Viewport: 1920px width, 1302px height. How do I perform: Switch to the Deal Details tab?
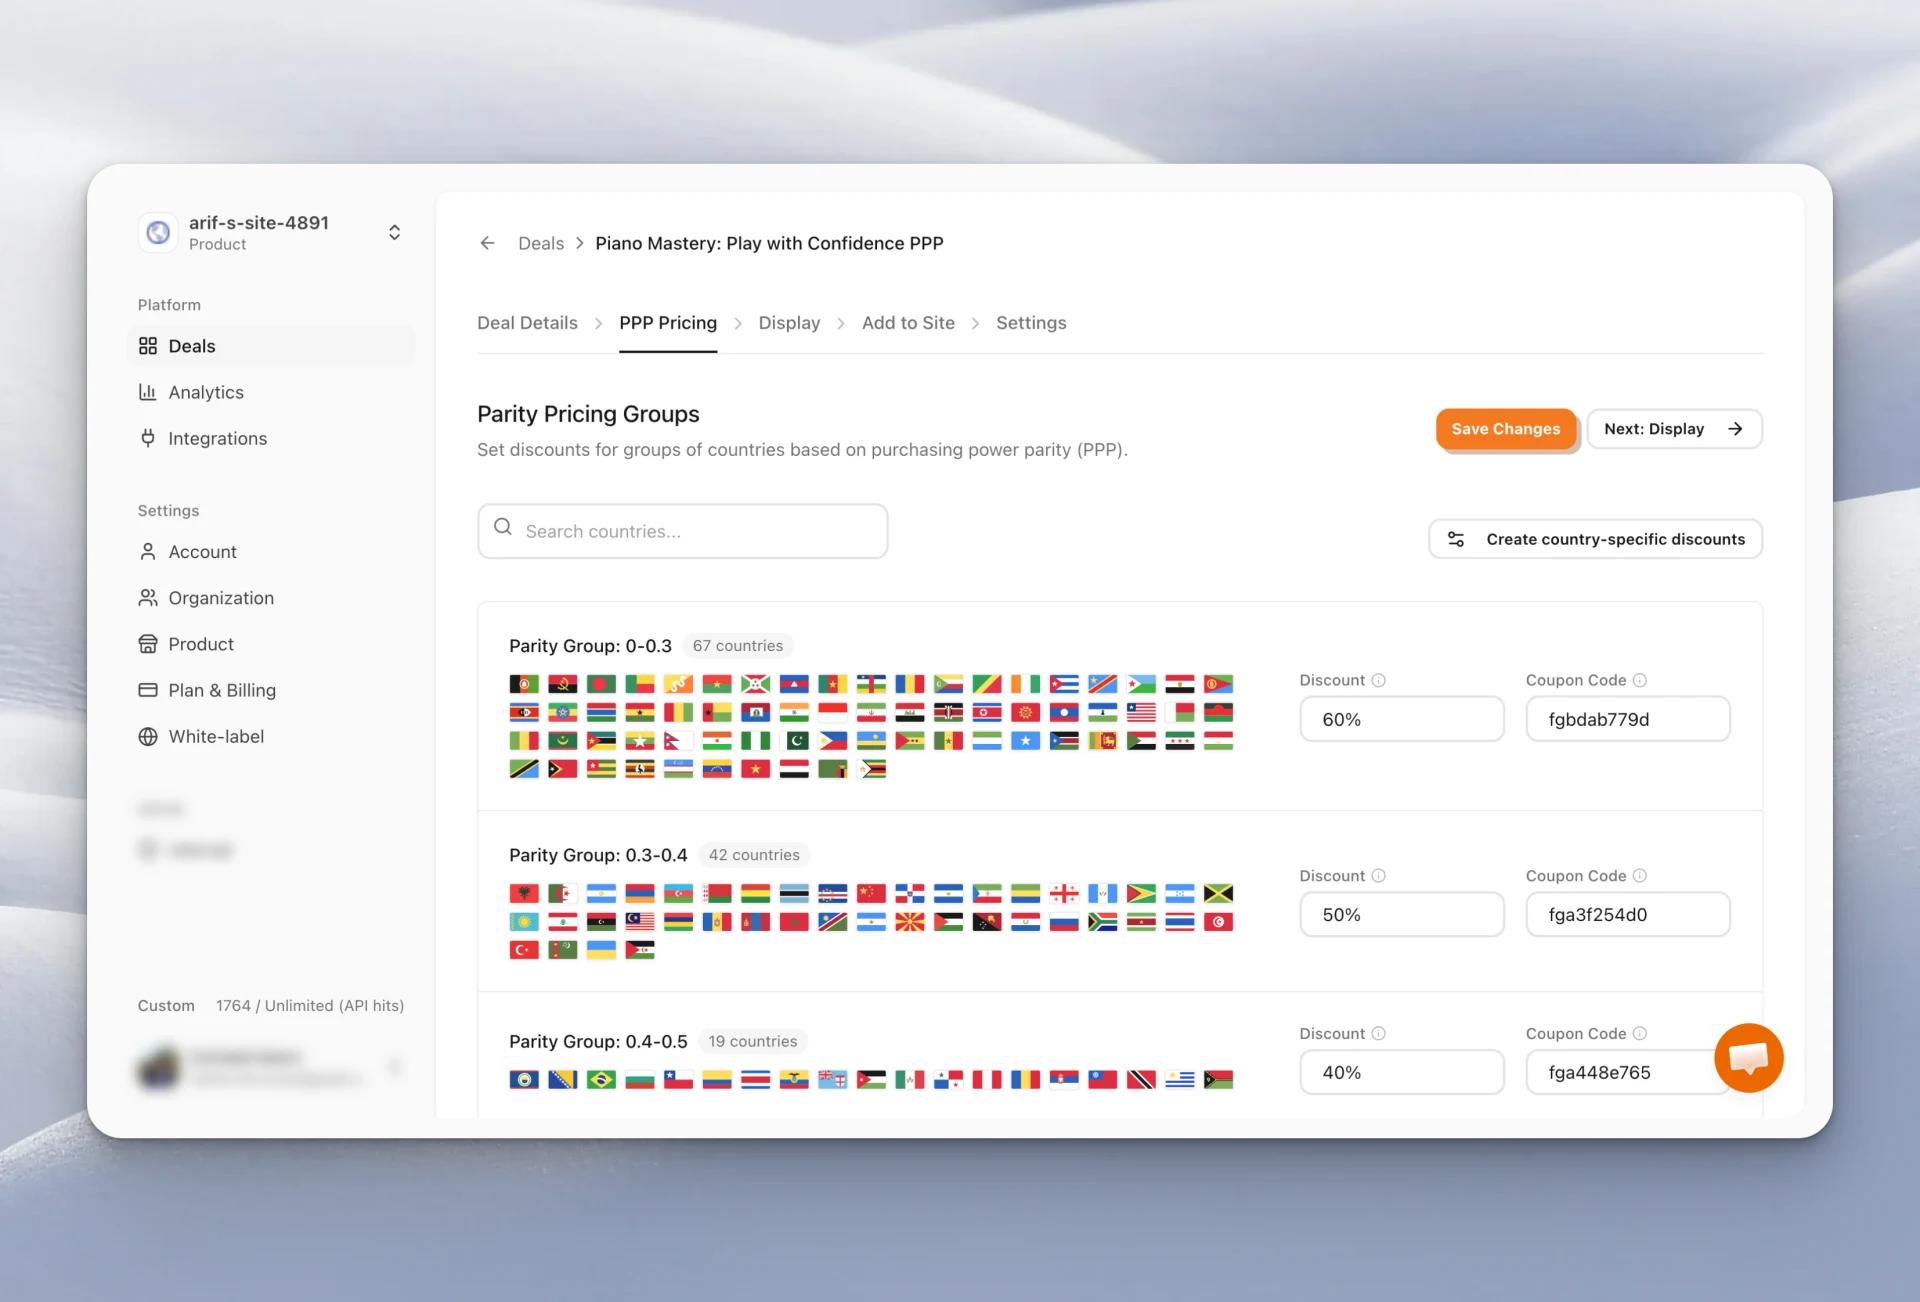point(527,323)
